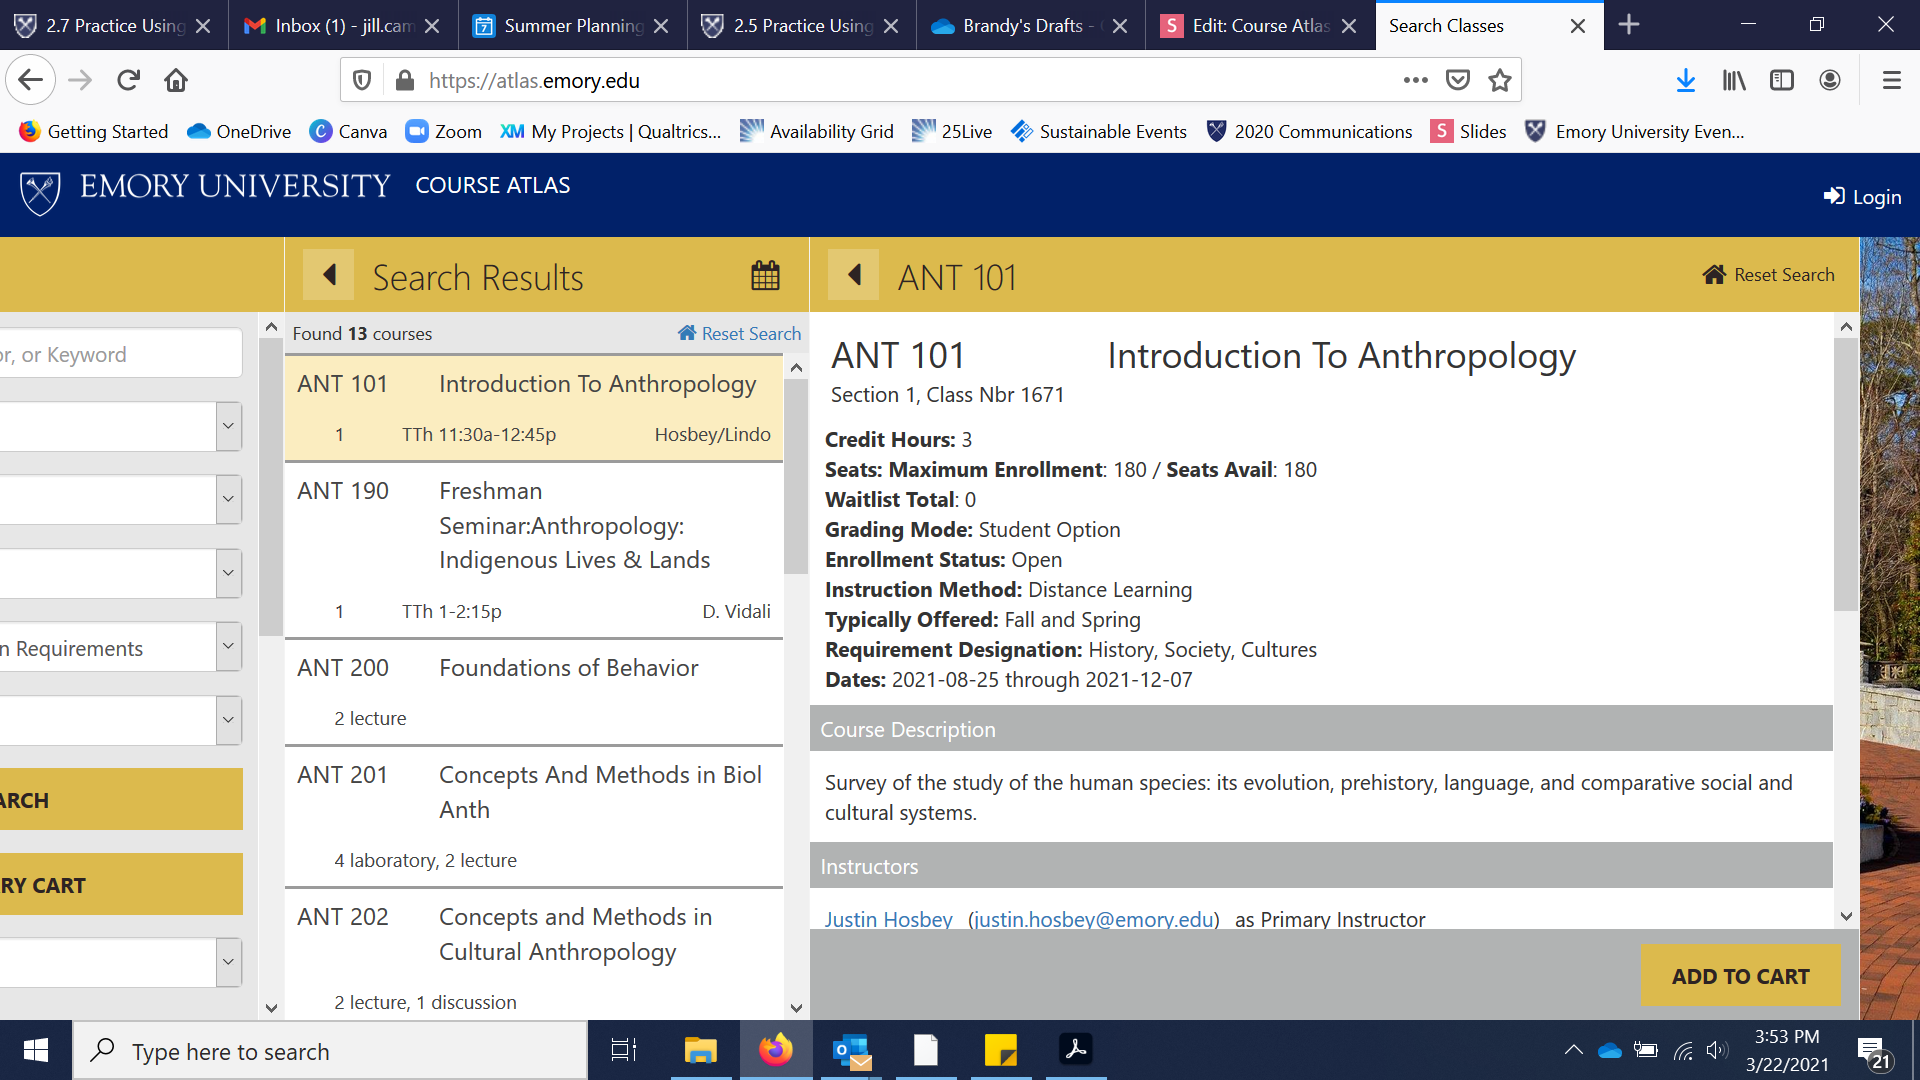
Task: Open the first dropdown below the Keyword field
Action: point(228,427)
